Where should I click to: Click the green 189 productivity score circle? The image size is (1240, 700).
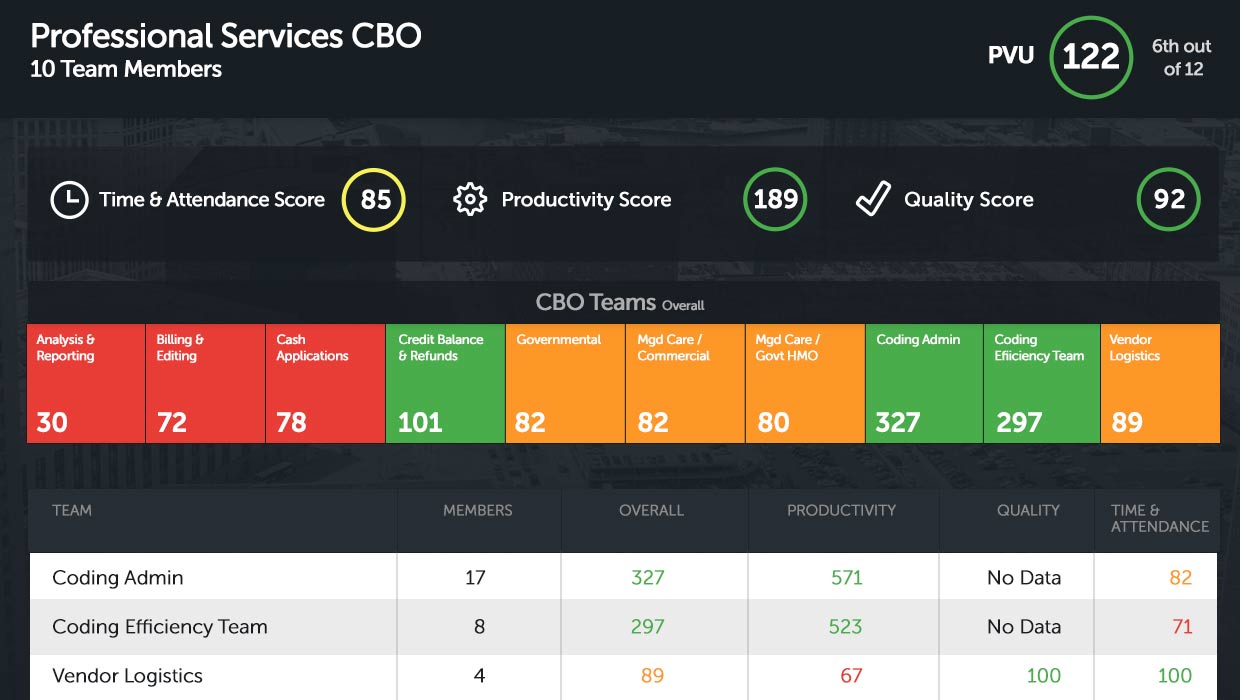pos(775,200)
